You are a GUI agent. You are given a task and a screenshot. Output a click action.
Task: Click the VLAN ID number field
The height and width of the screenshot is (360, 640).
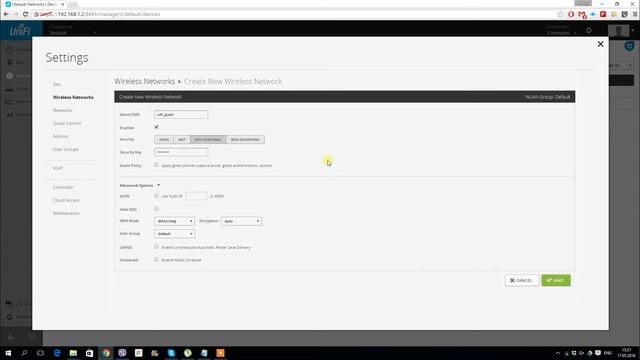(196, 196)
